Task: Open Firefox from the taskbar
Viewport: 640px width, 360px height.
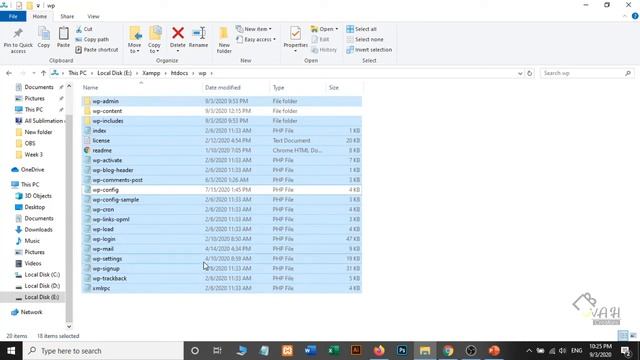Action: click(x=379, y=351)
